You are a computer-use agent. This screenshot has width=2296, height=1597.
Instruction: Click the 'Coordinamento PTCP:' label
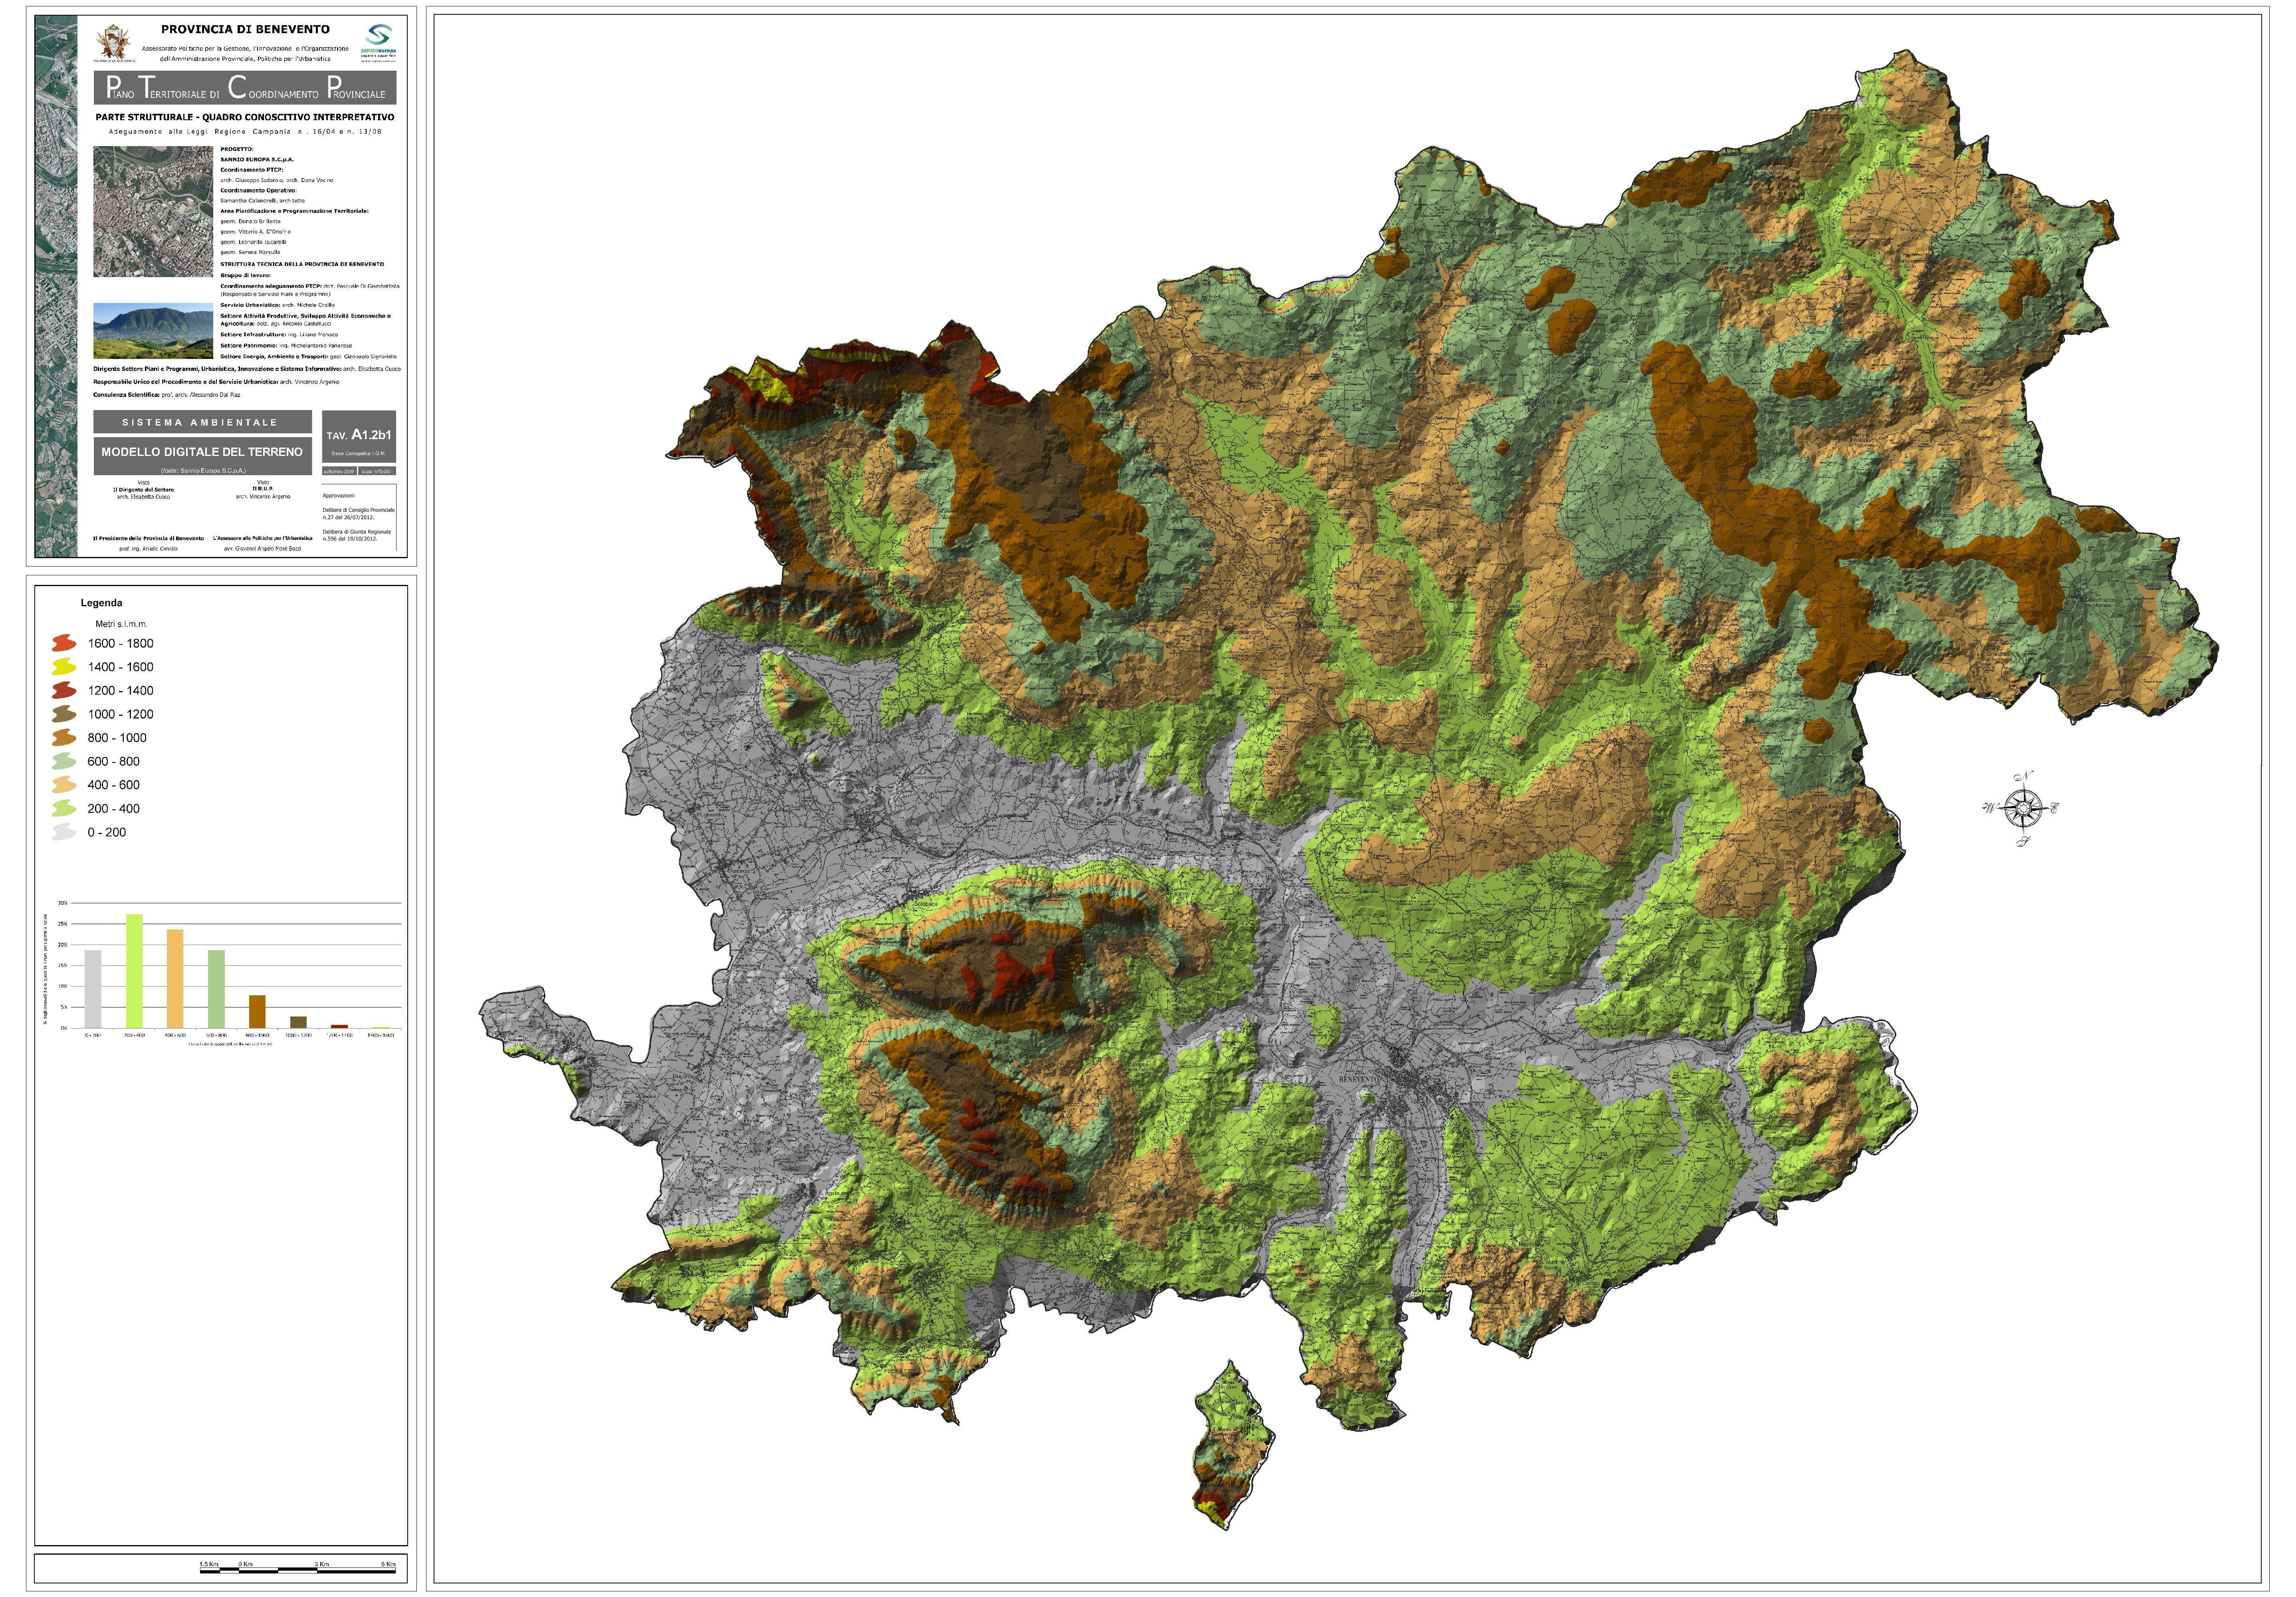tap(251, 170)
